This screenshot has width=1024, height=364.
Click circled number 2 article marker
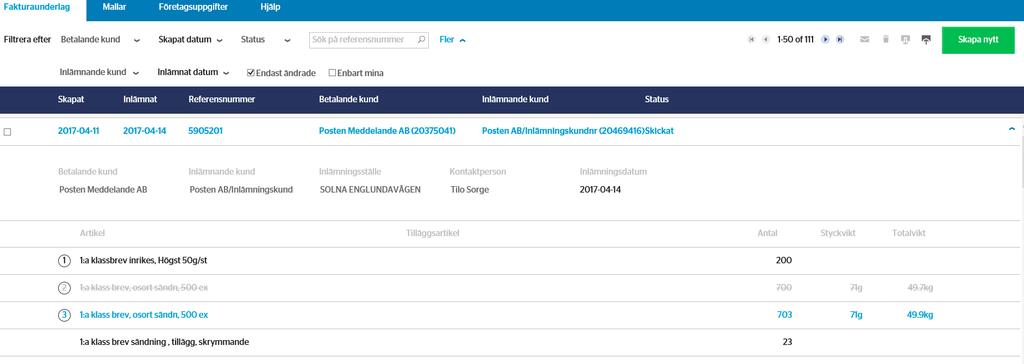coord(64,288)
